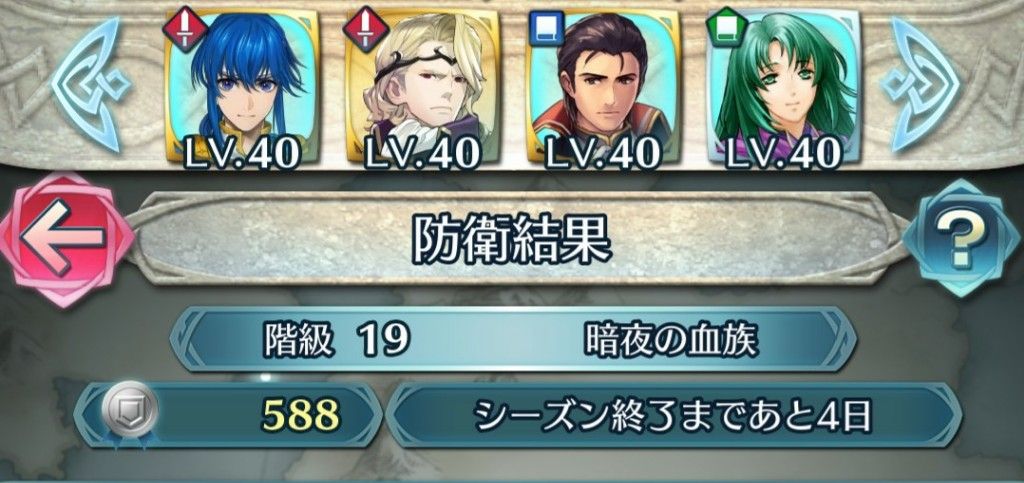Click the 階級 19 tier bar
The image size is (1024, 483).
514,339
